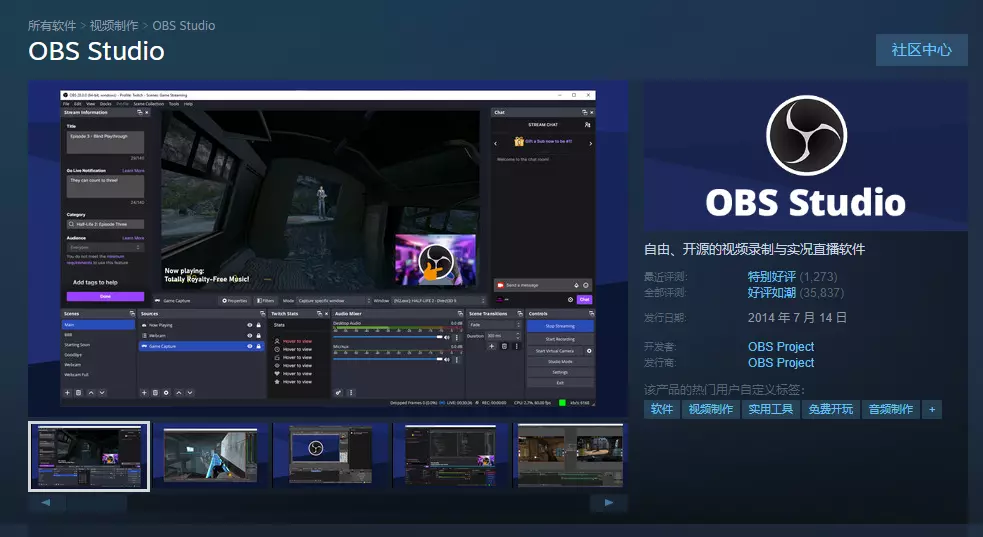Close the Stream Information dock in OBS
Viewport: 983px width, 537px height.
147,112
